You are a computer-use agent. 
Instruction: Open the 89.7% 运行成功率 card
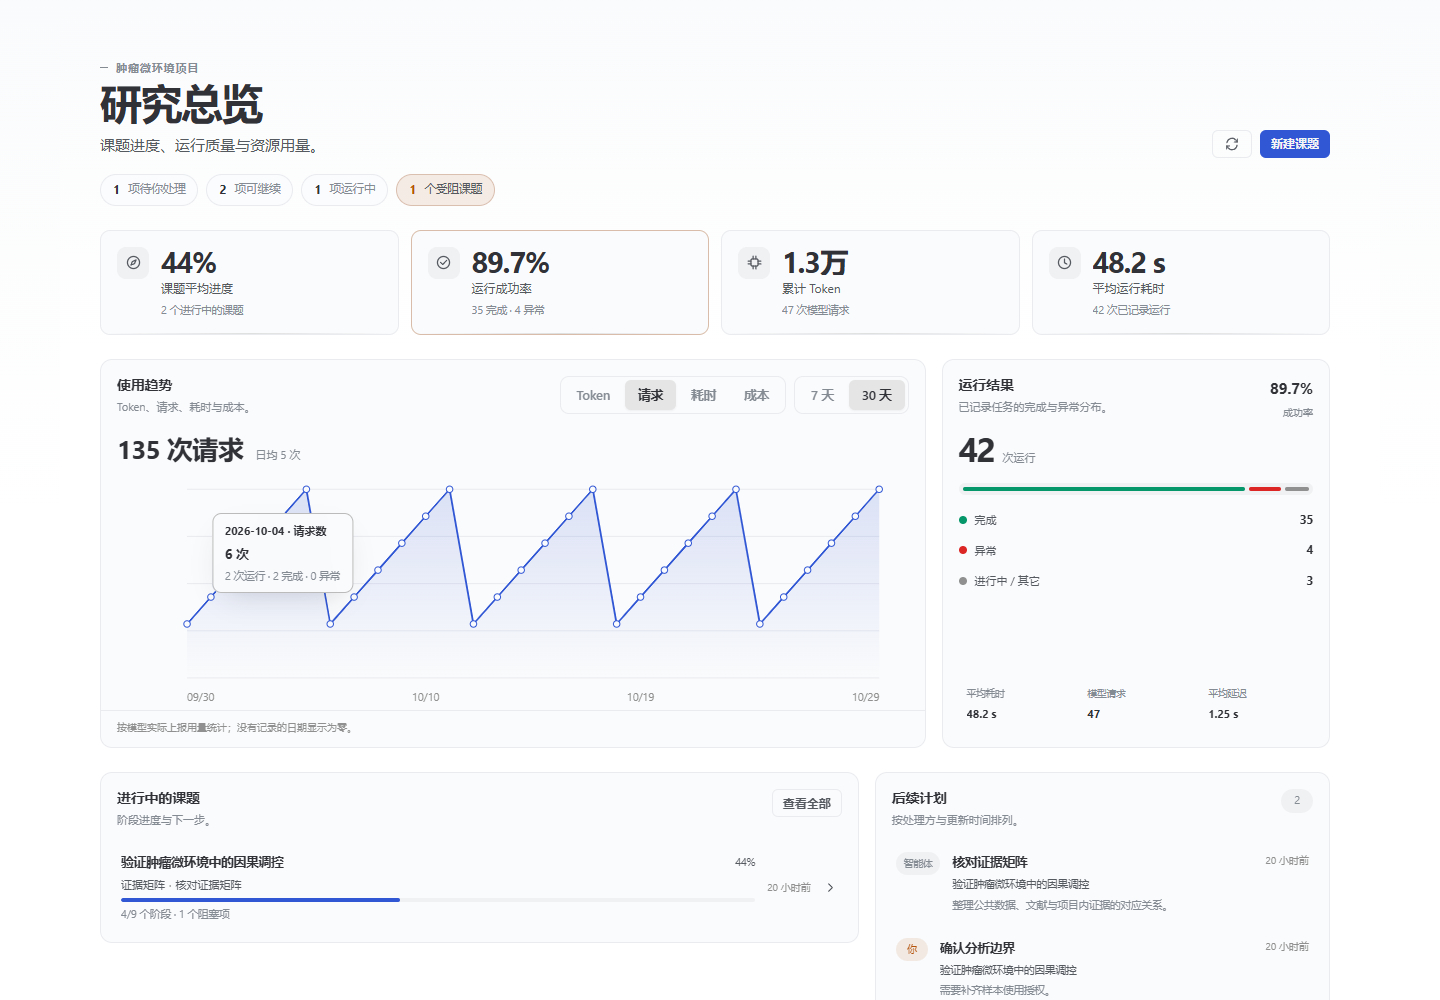click(x=560, y=282)
